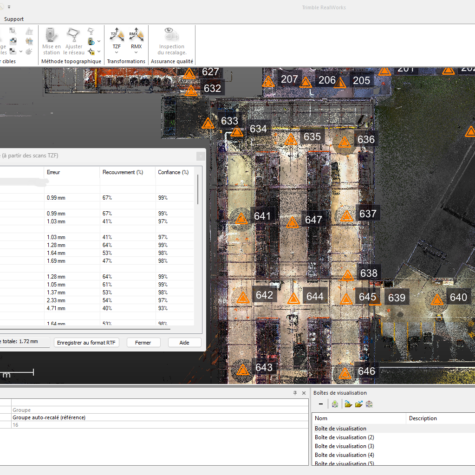
Task: Click the Aide button
Action: coord(184,343)
